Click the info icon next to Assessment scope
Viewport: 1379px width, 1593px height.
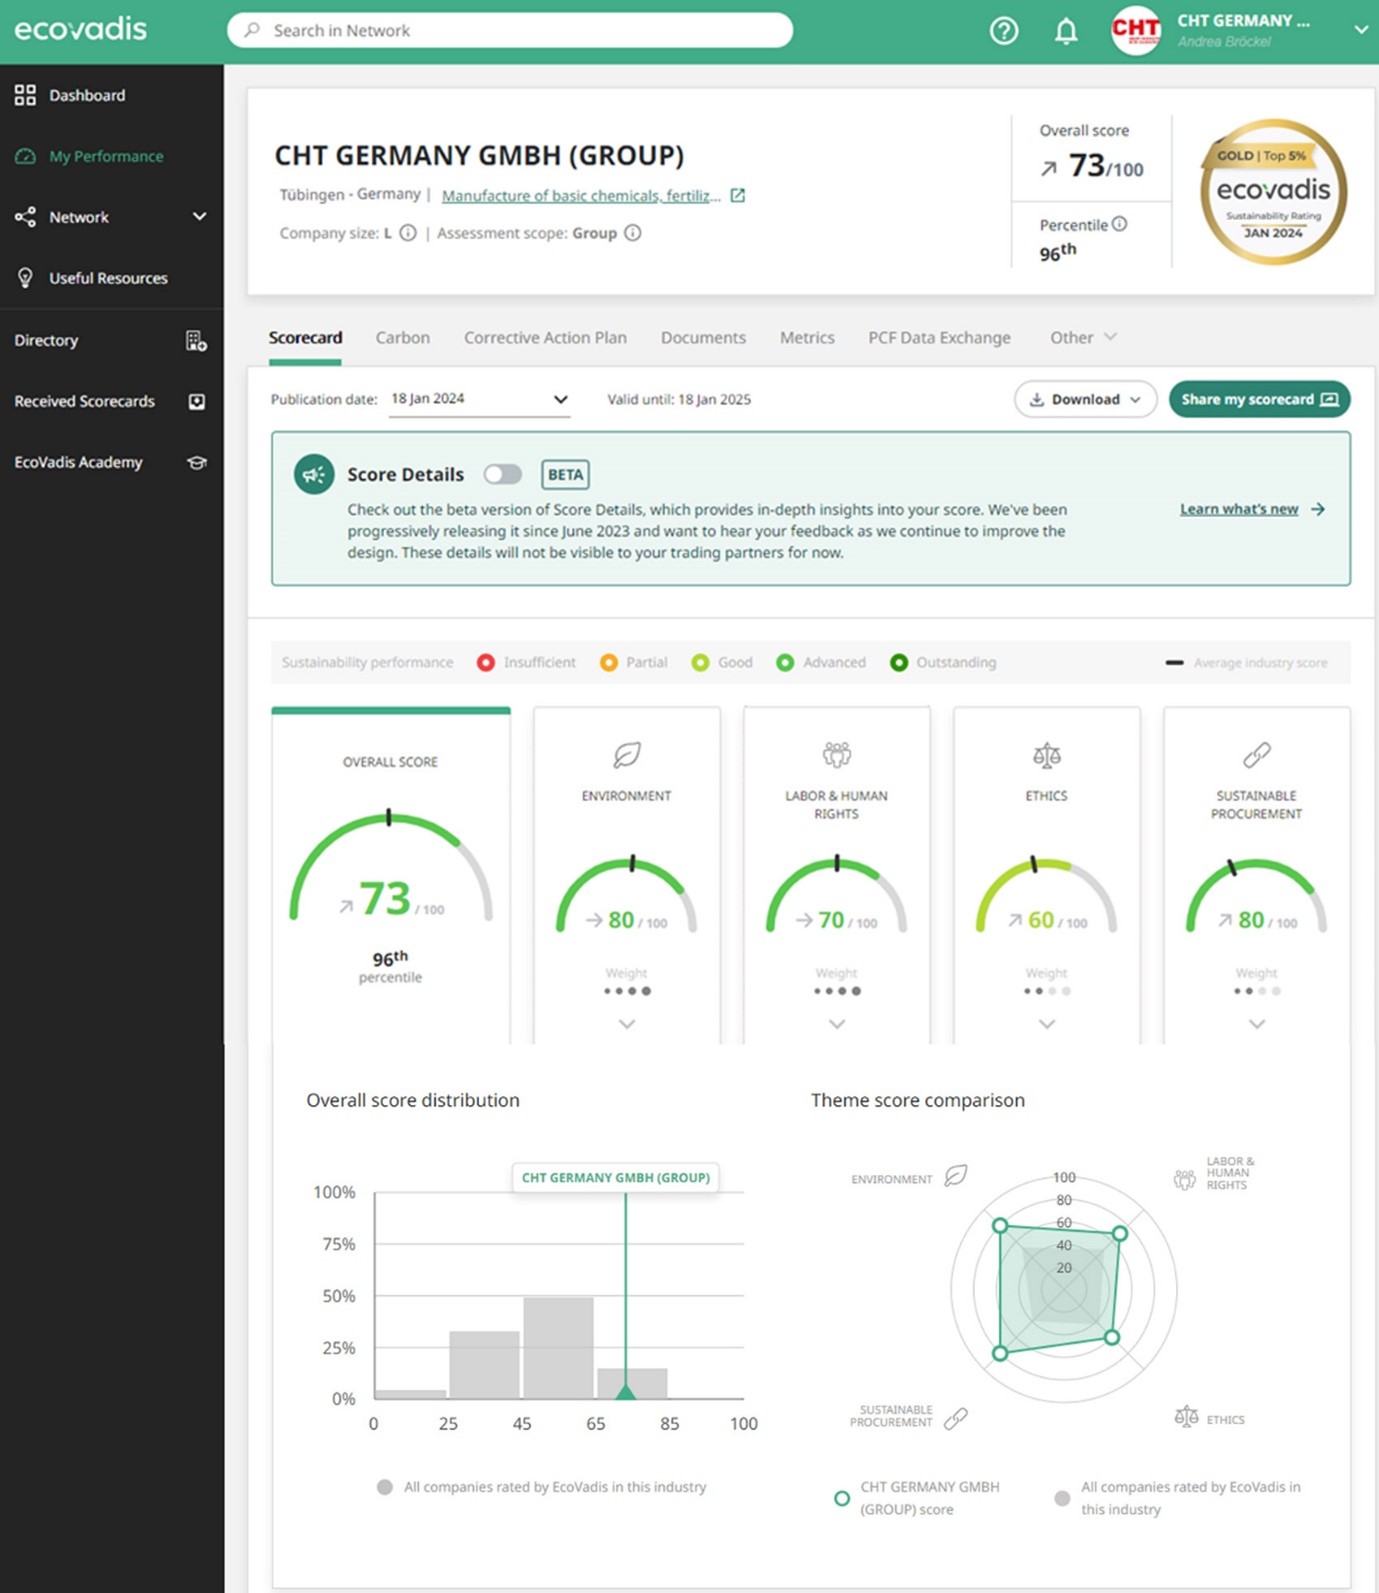tap(633, 233)
